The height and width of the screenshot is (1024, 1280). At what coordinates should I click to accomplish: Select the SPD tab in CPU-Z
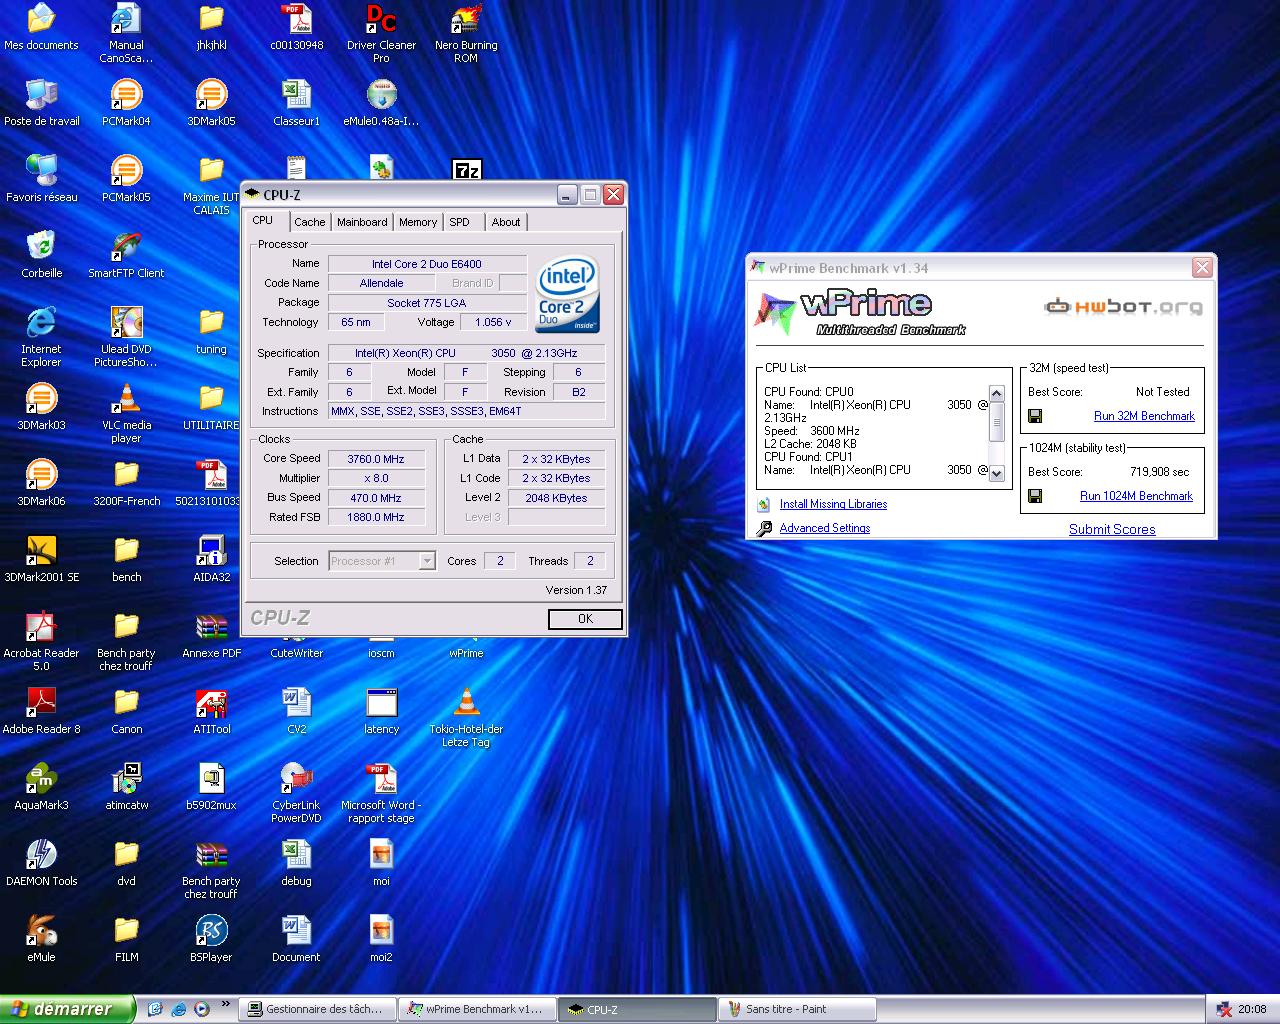(x=459, y=222)
